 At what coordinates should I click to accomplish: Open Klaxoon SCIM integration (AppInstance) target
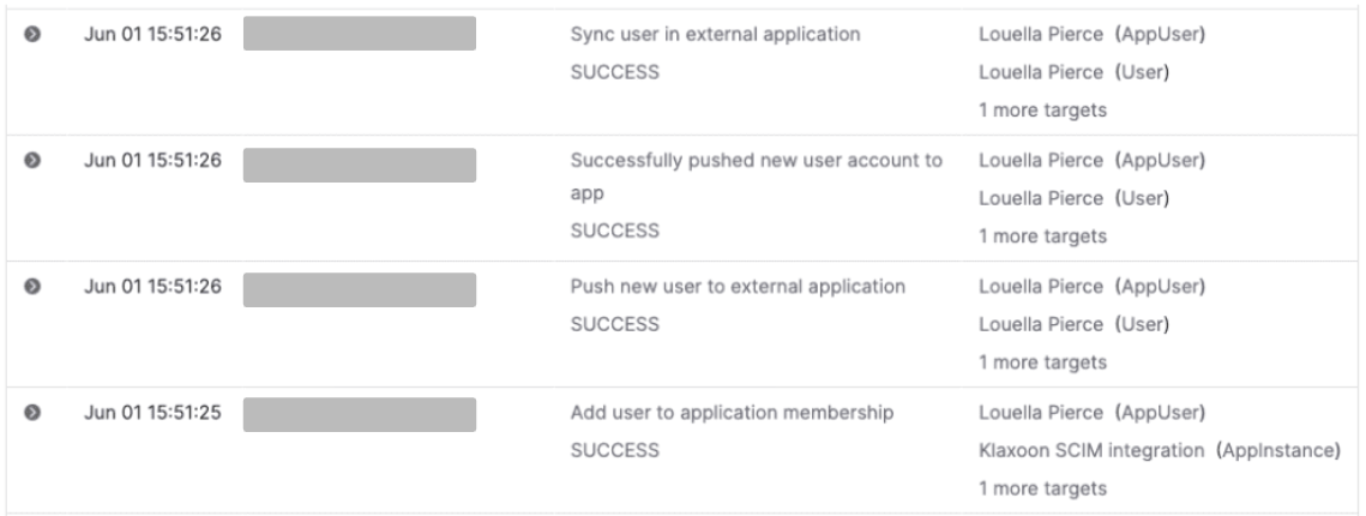(1159, 450)
